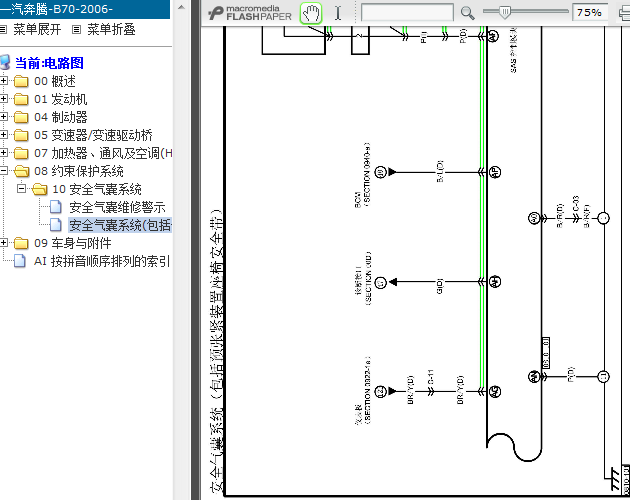The image size is (630, 500).
Task: Expand the 00 概述 node
Action: coord(4,81)
